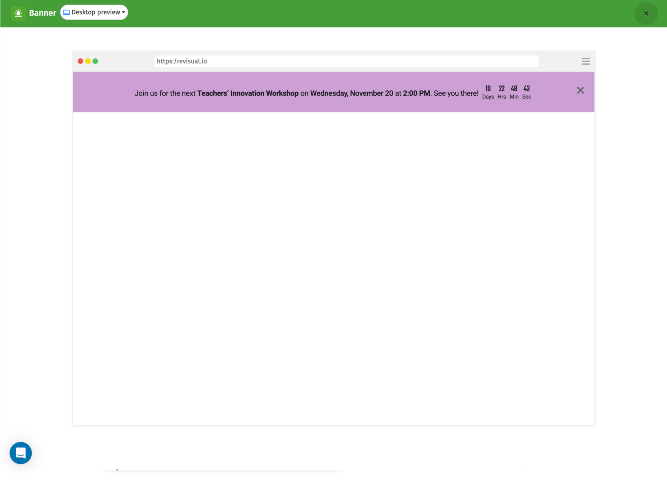Click the green Banner logo icon
Screen dimensions: 667x500
point(18,13)
